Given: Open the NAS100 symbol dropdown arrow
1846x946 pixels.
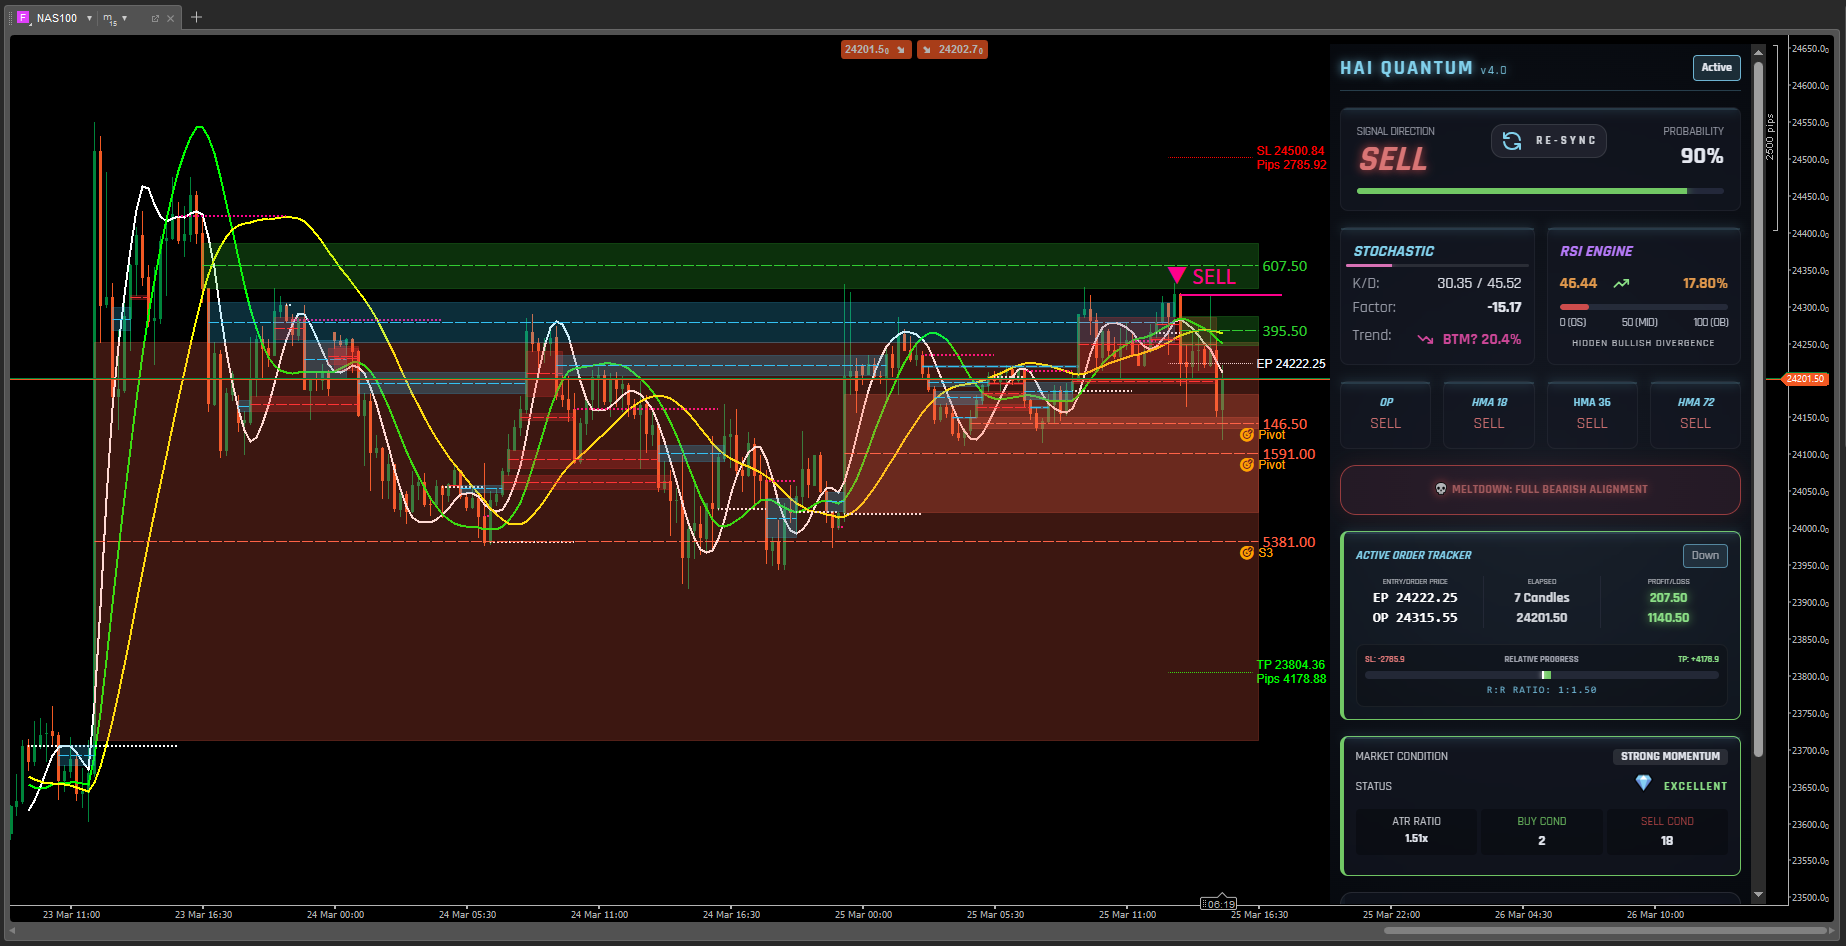Looking at the screenshot, I should point(89,18).
